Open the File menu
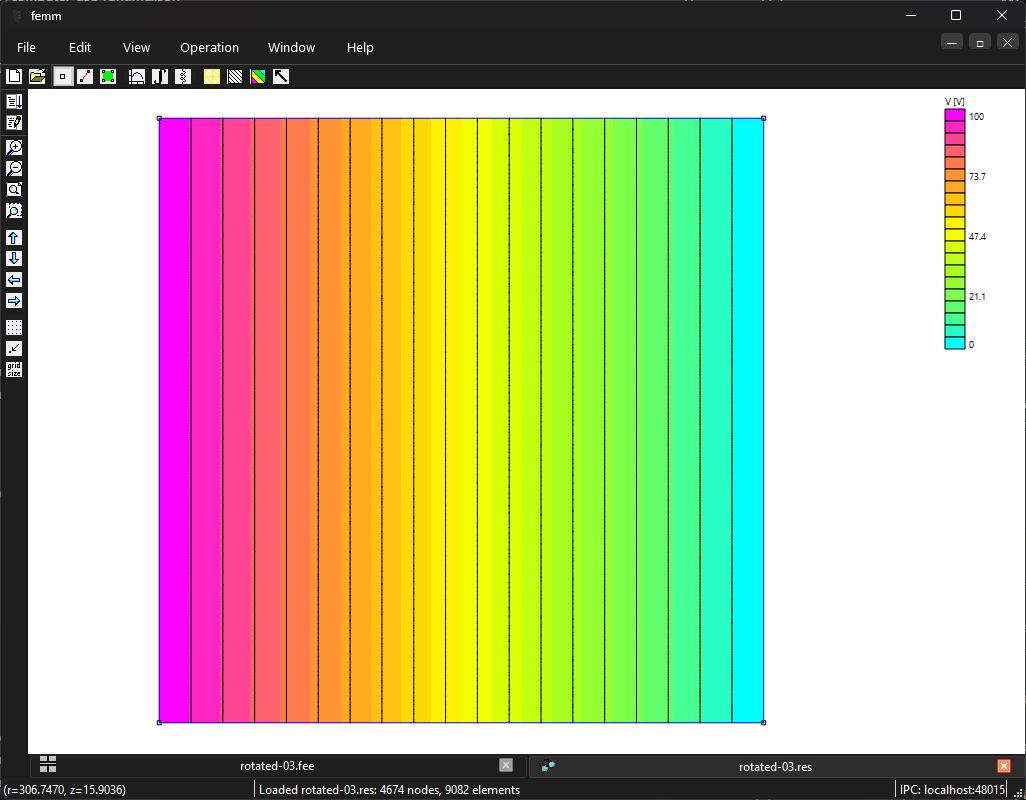The height and width of the screenshot is (800, 1026). click(x=26, y=48)
